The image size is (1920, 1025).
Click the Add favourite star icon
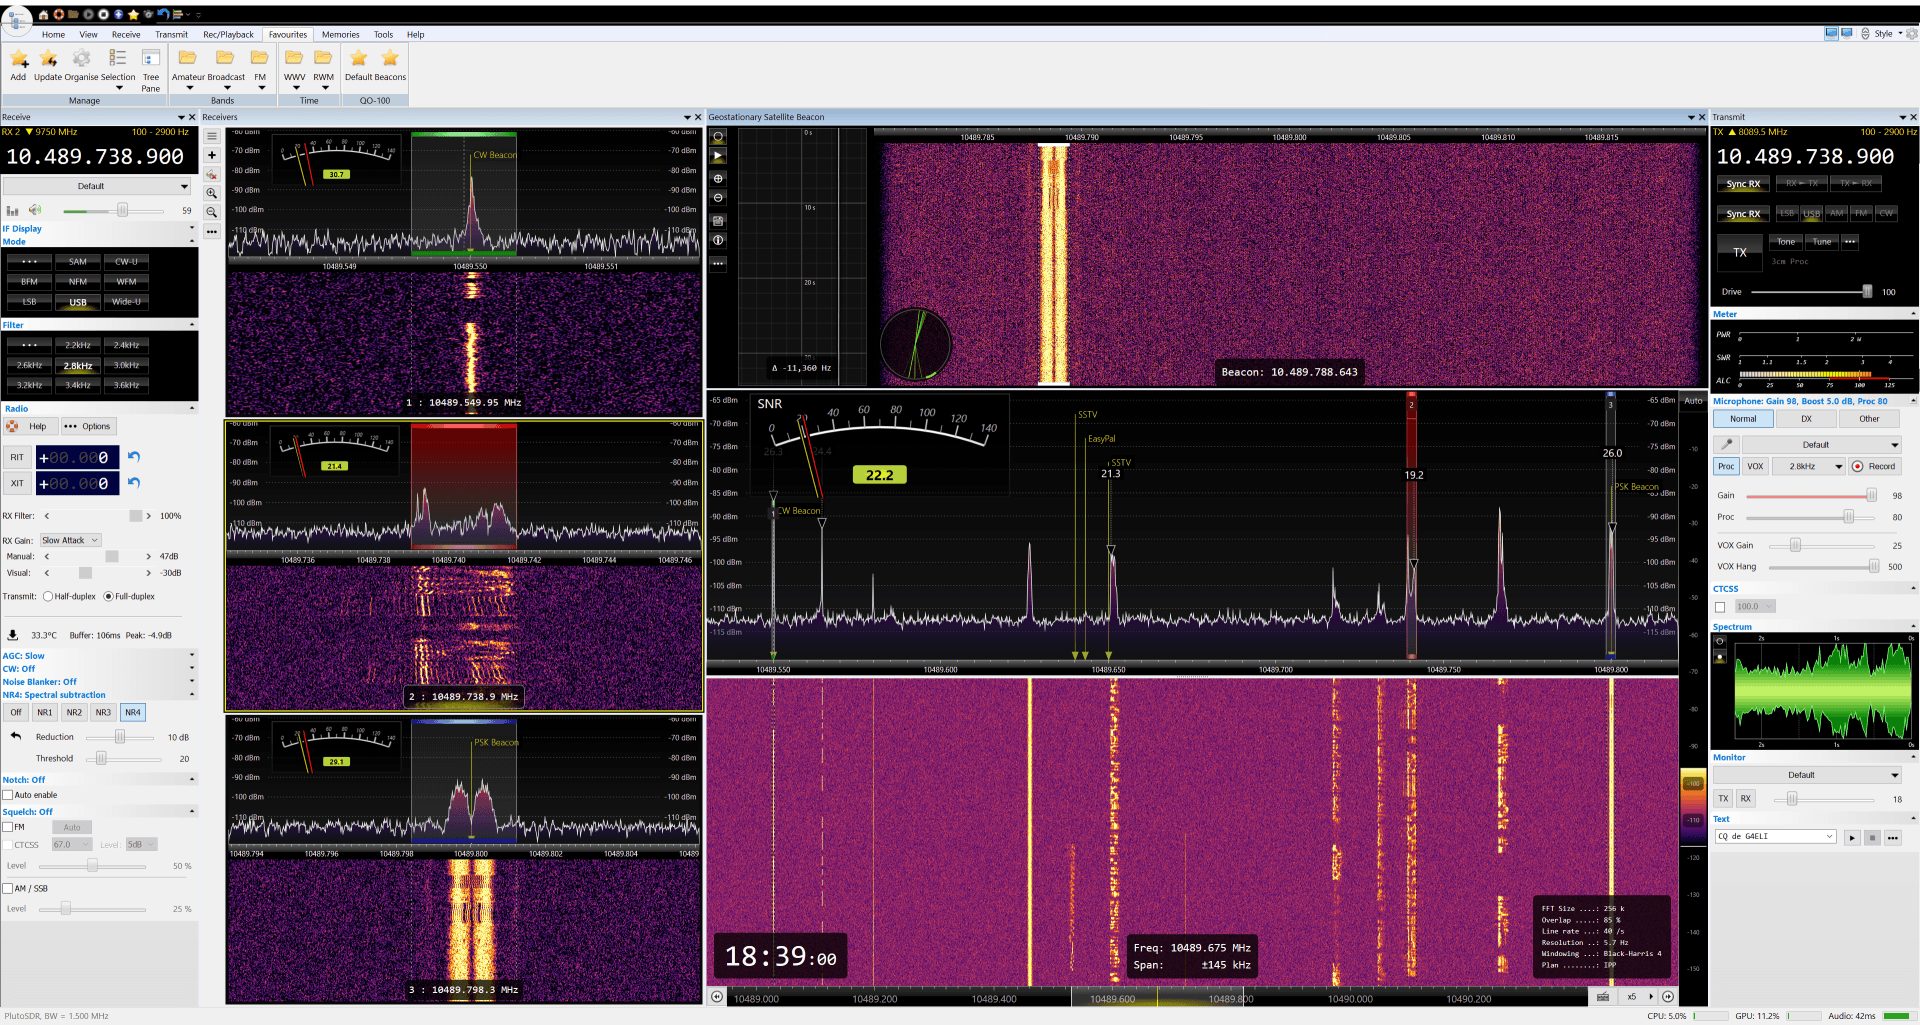point(18,60)
